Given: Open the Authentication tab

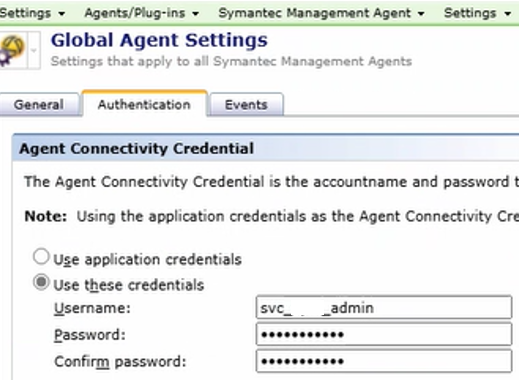Looking at the screenshot, I should click(x=144, y=104).
